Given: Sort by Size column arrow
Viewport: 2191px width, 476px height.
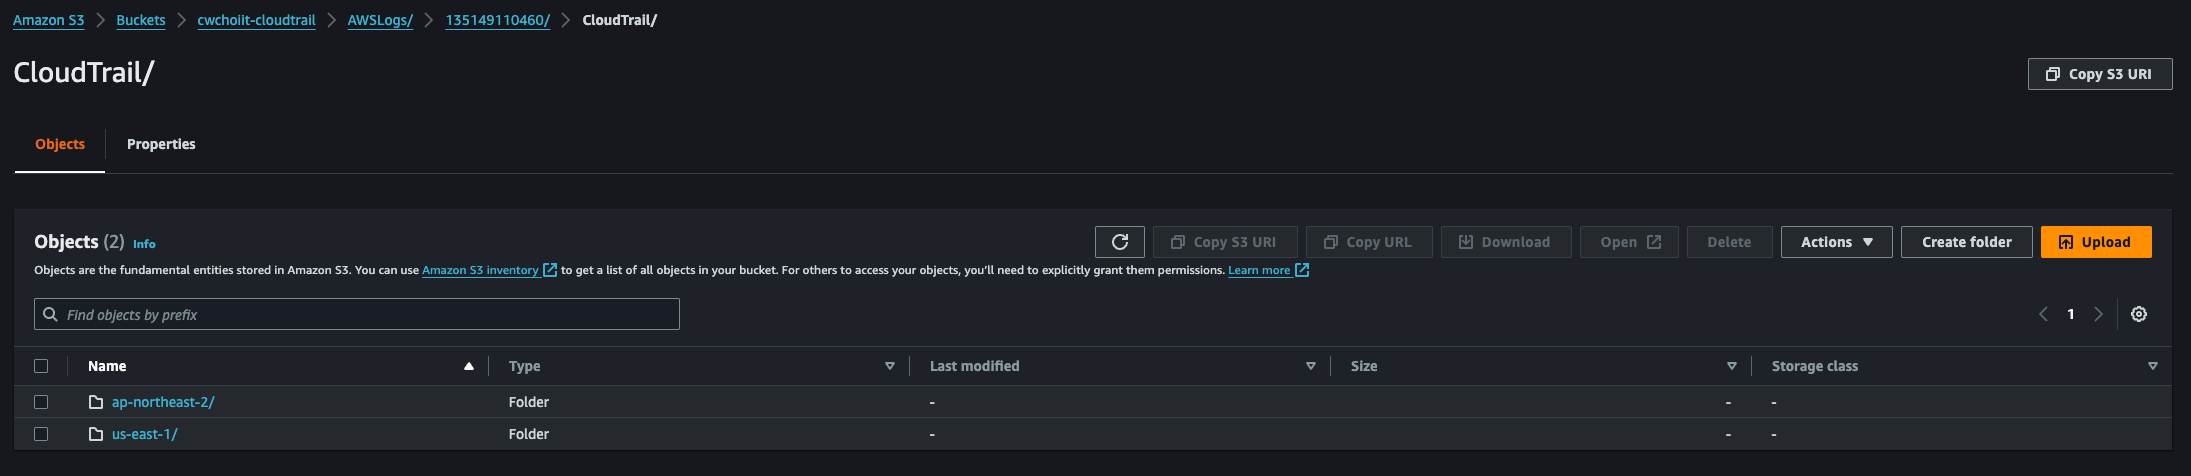Looking at the screenshot, I should [x=1732, y=366].
